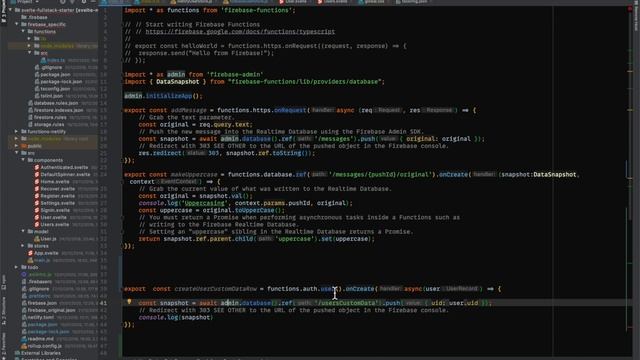Collapse the src folder containing index.ts
This screenshot has height=360, width=640.
29,53
